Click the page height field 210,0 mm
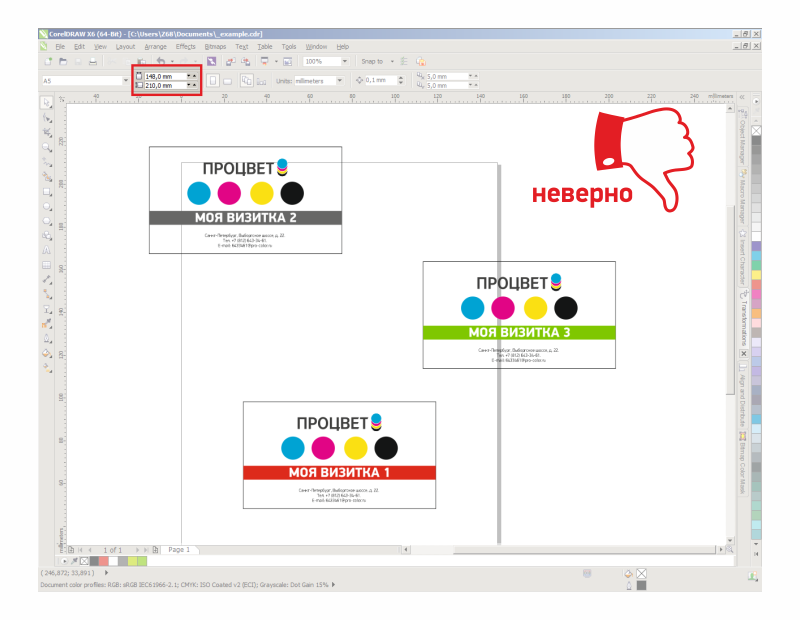This screenshot has width=800, height=620. point(165,85)
